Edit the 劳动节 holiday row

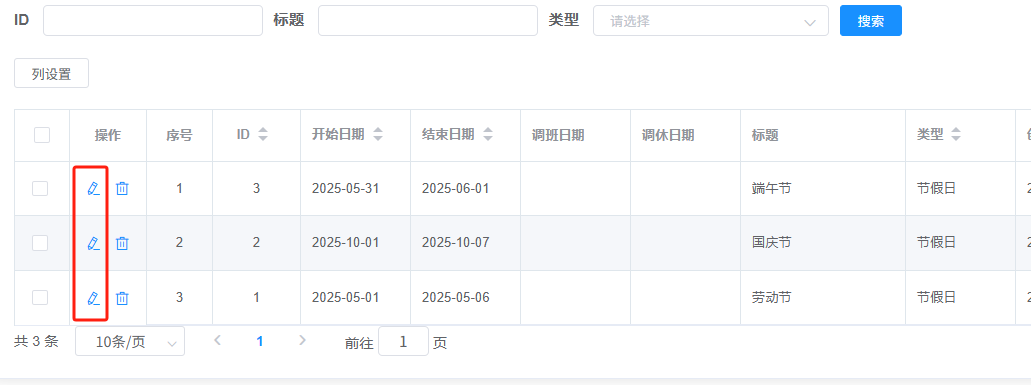point(93,298)
